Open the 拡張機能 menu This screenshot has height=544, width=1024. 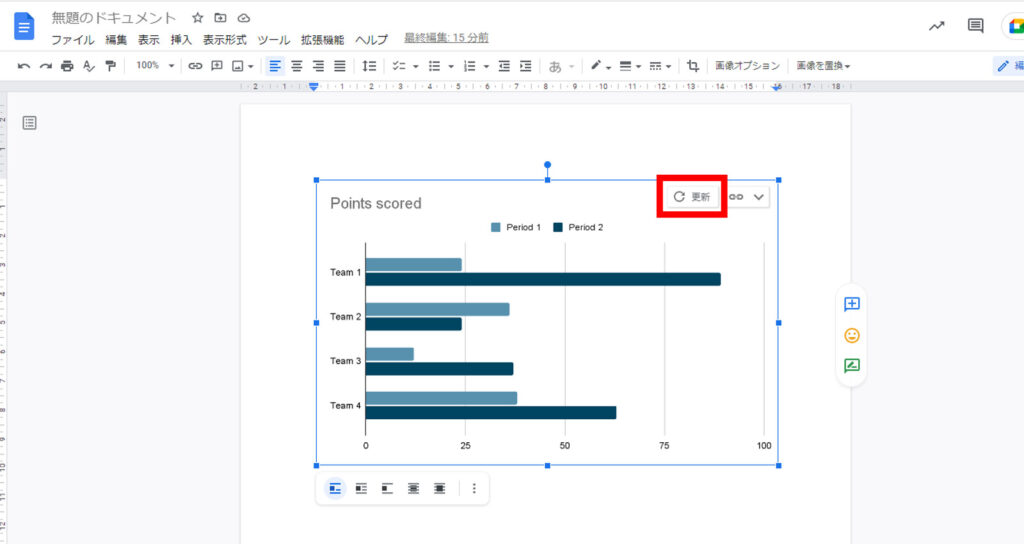coord(323,40)
